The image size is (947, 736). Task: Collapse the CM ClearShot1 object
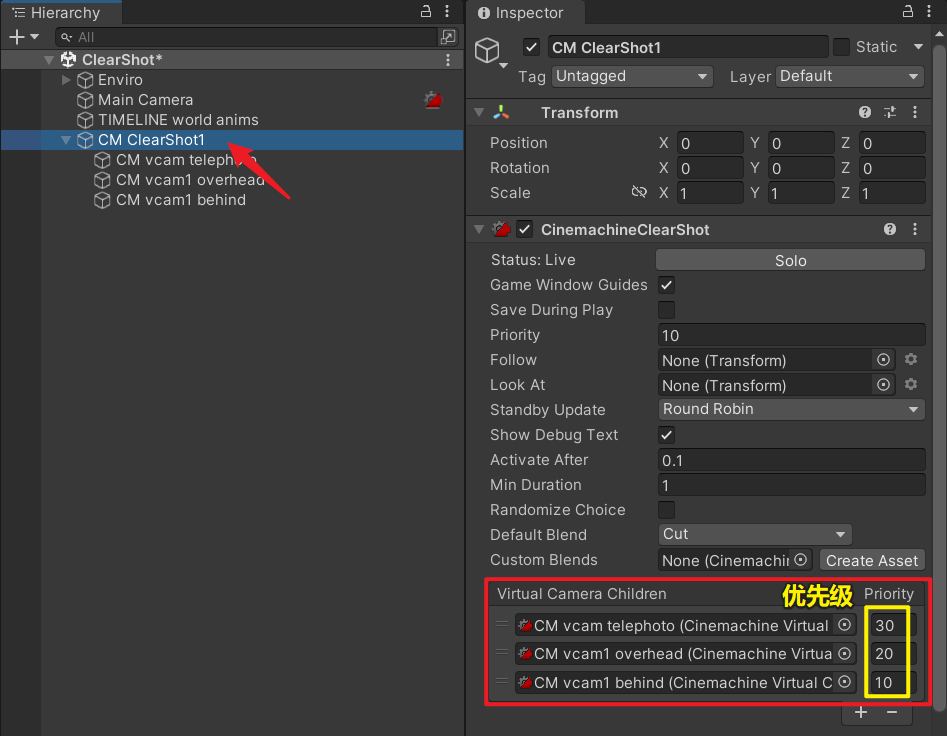click(66, 140)
